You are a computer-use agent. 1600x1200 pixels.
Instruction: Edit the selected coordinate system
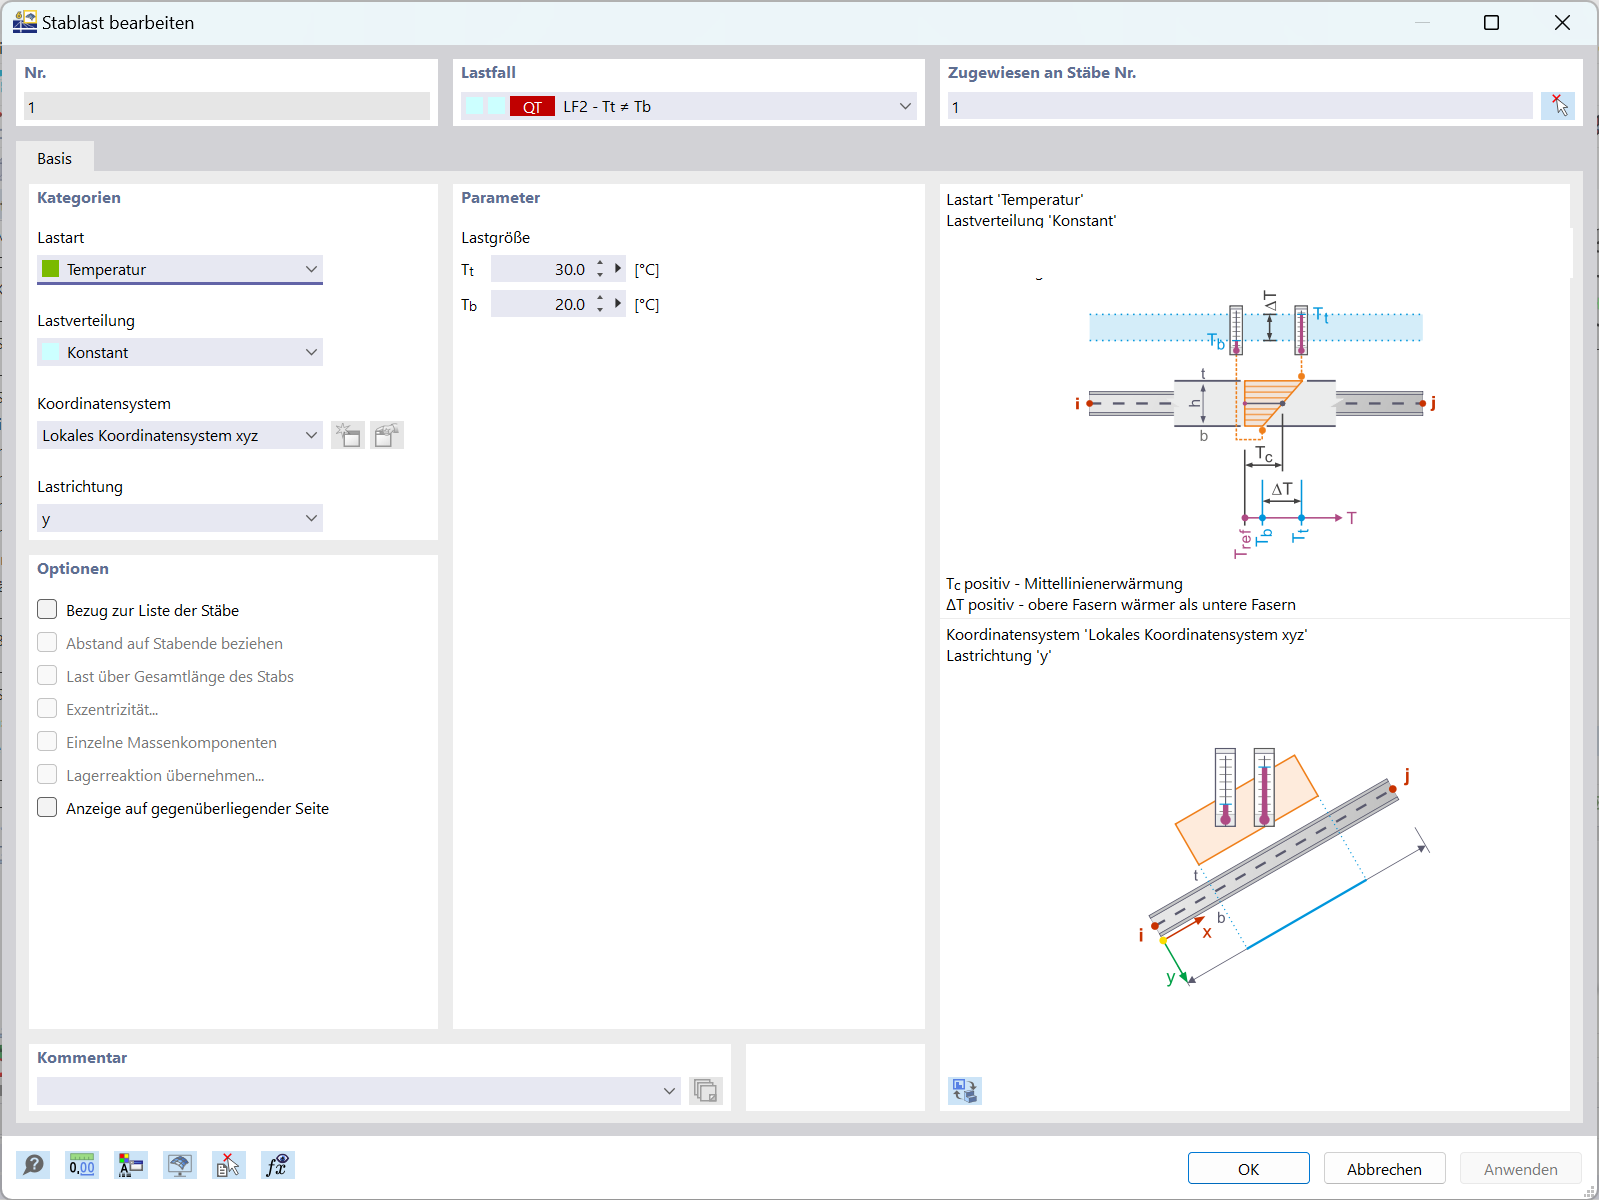[387, 435]
